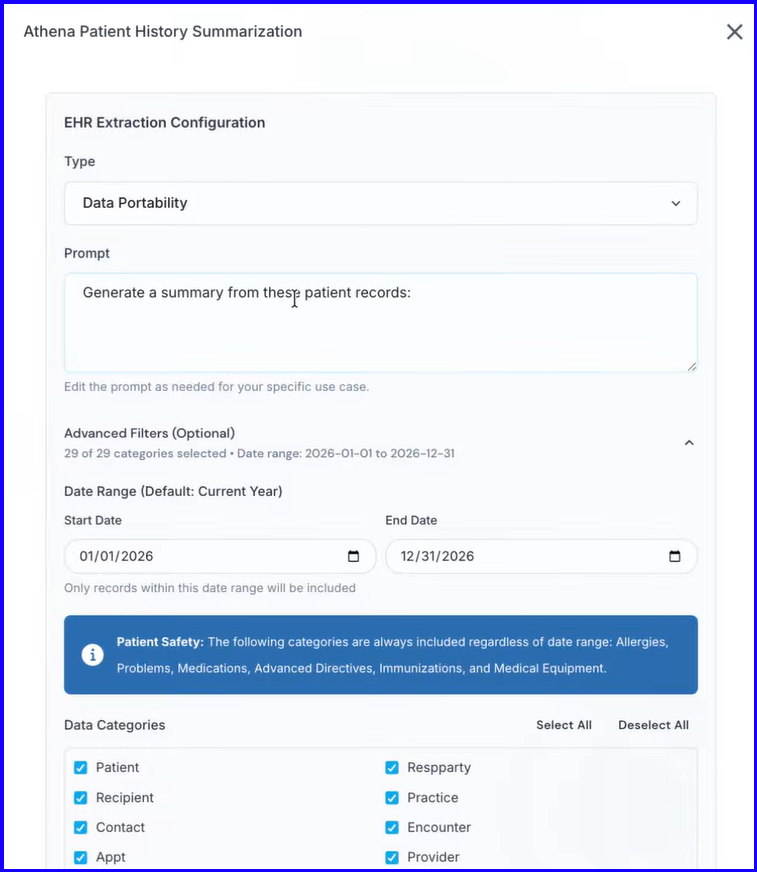Untick the Appt data category
The width and height of the screenshot is (757, 872).
tap(81, 857)
